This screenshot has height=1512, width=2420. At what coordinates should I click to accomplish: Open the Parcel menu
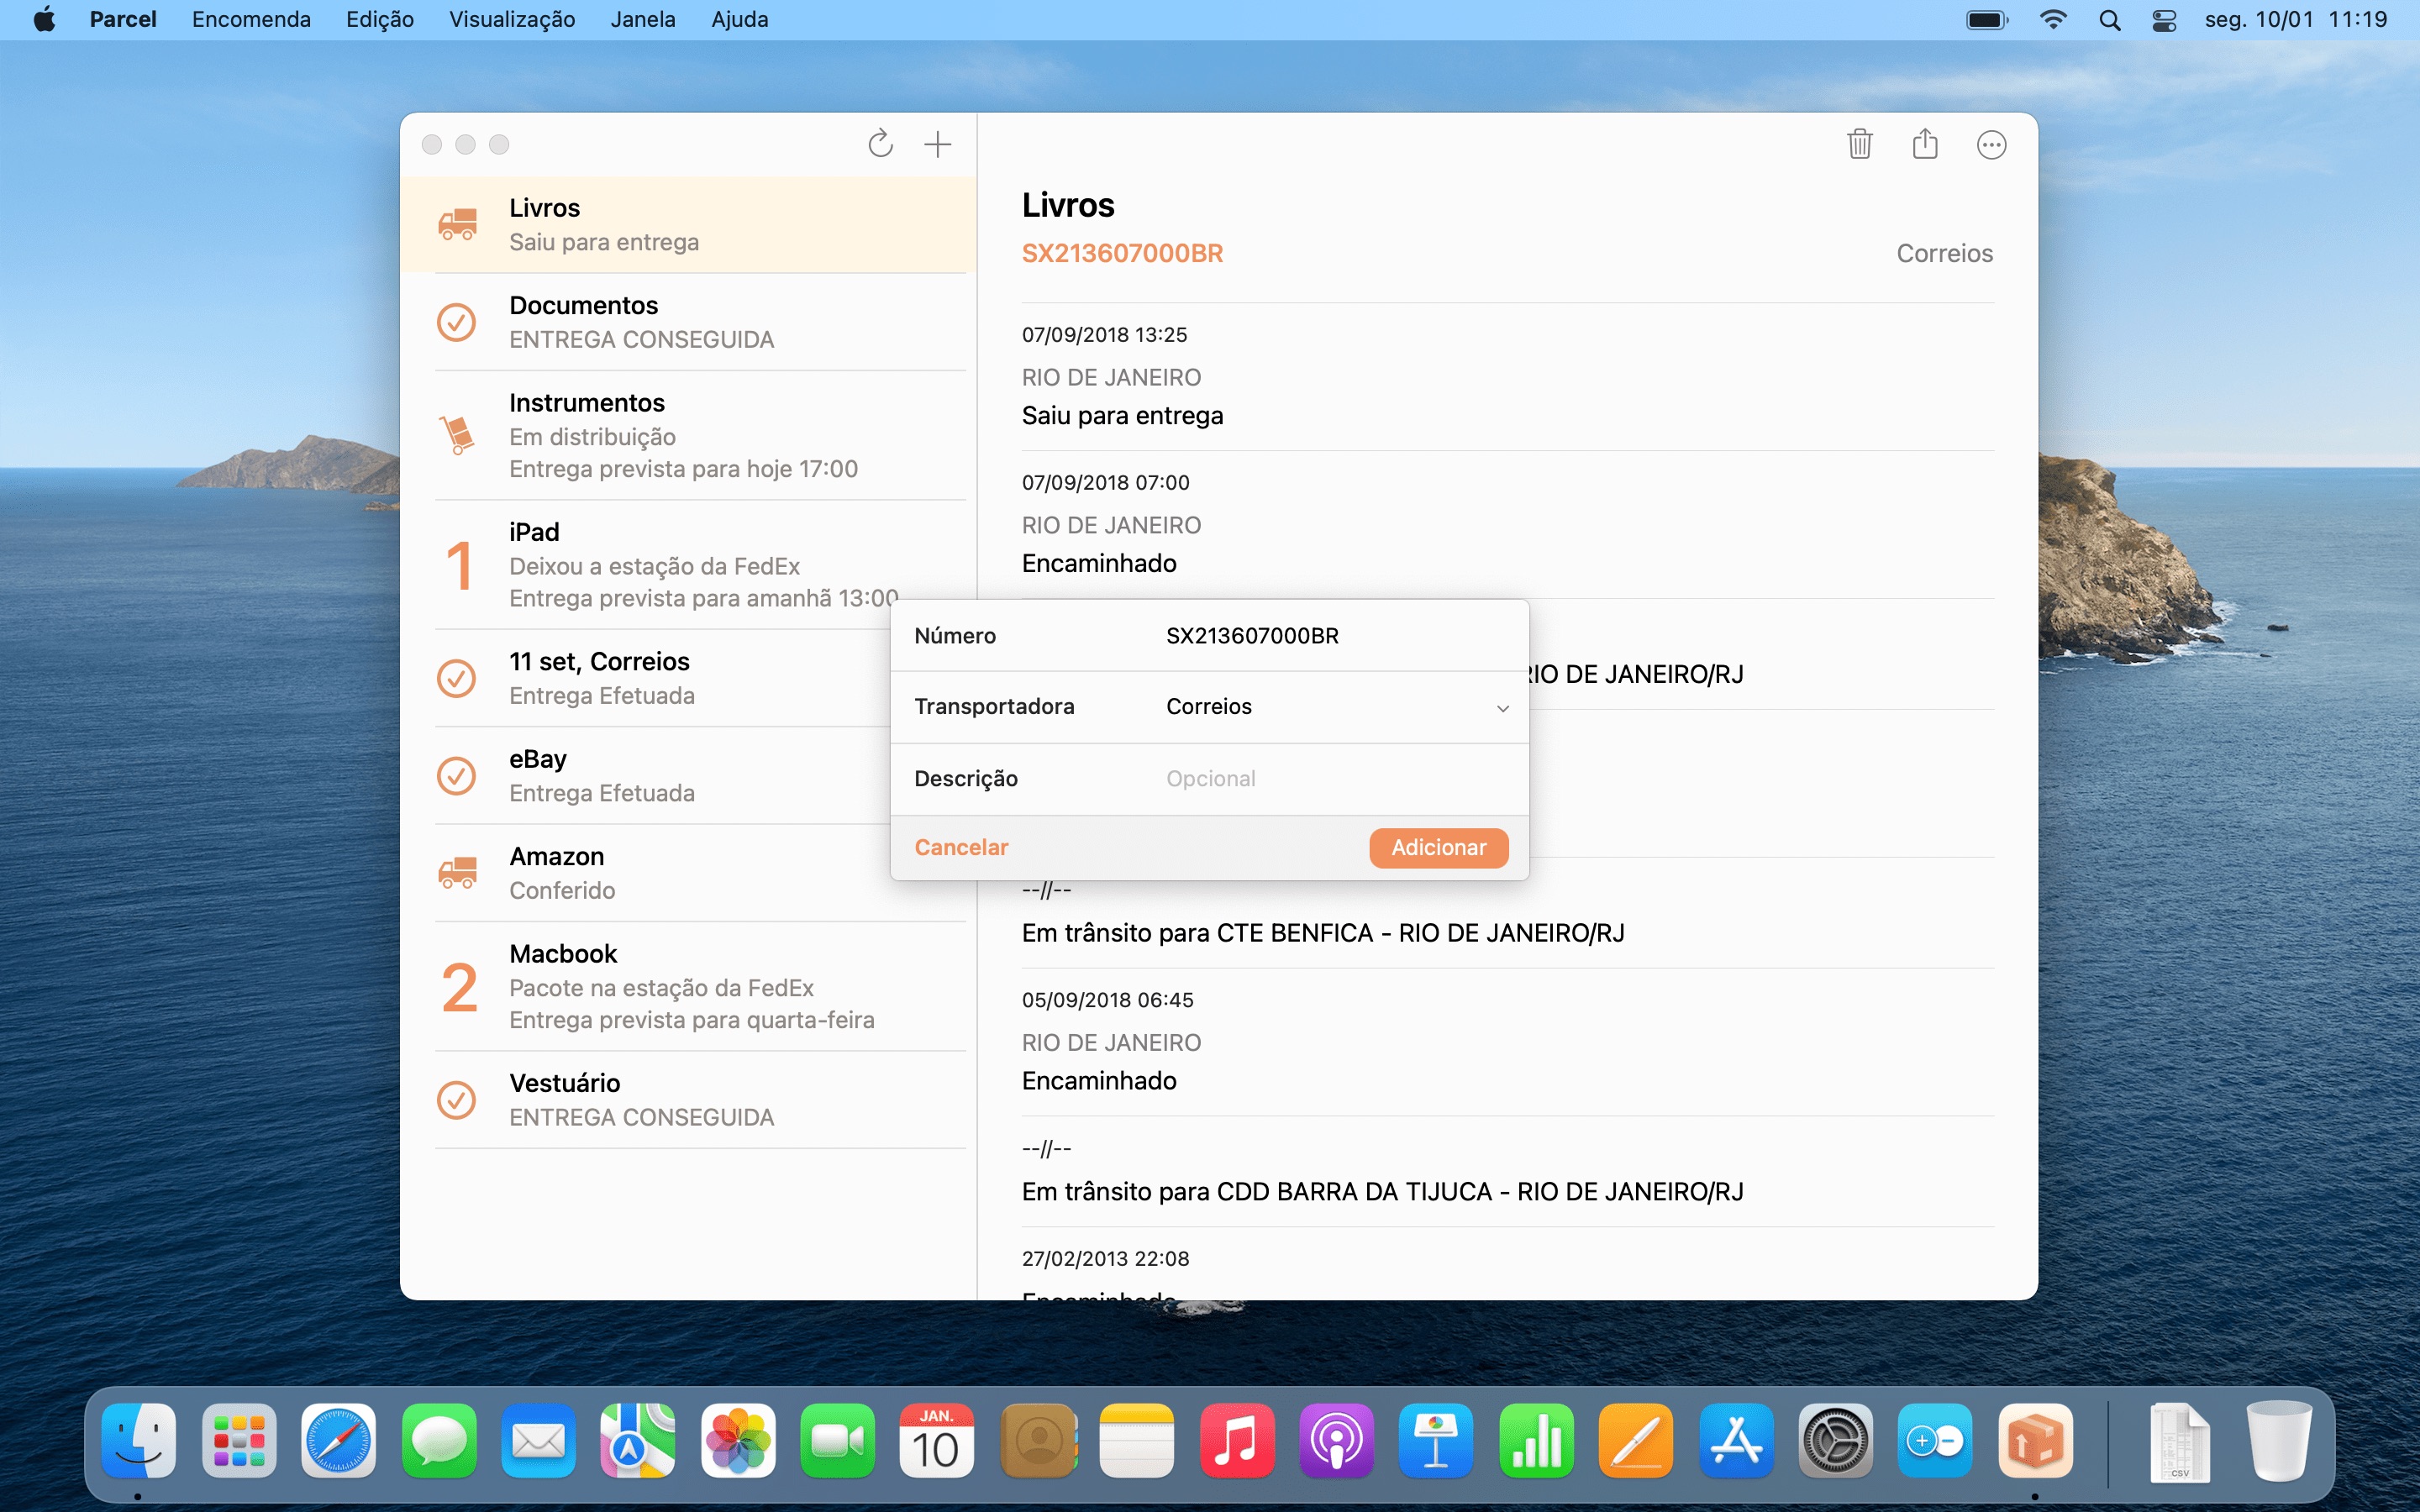123,20
